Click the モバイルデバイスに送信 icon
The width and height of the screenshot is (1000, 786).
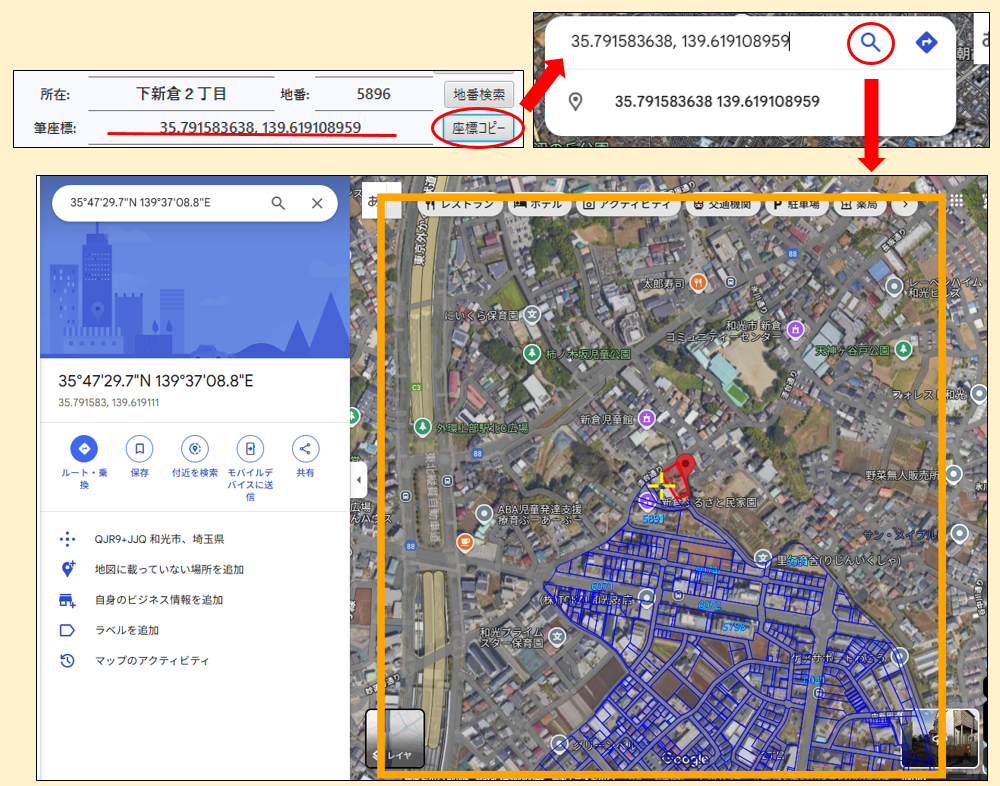(250, 449)
